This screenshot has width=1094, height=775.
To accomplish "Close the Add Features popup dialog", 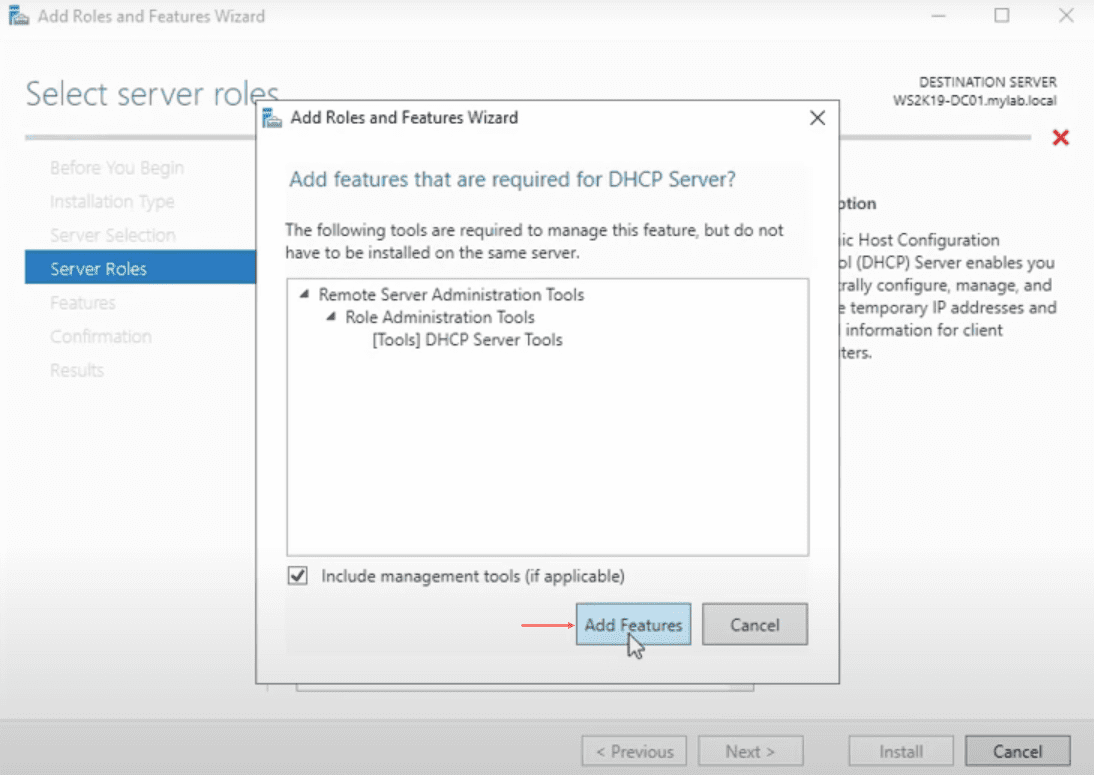I will [x=817, y=117].
